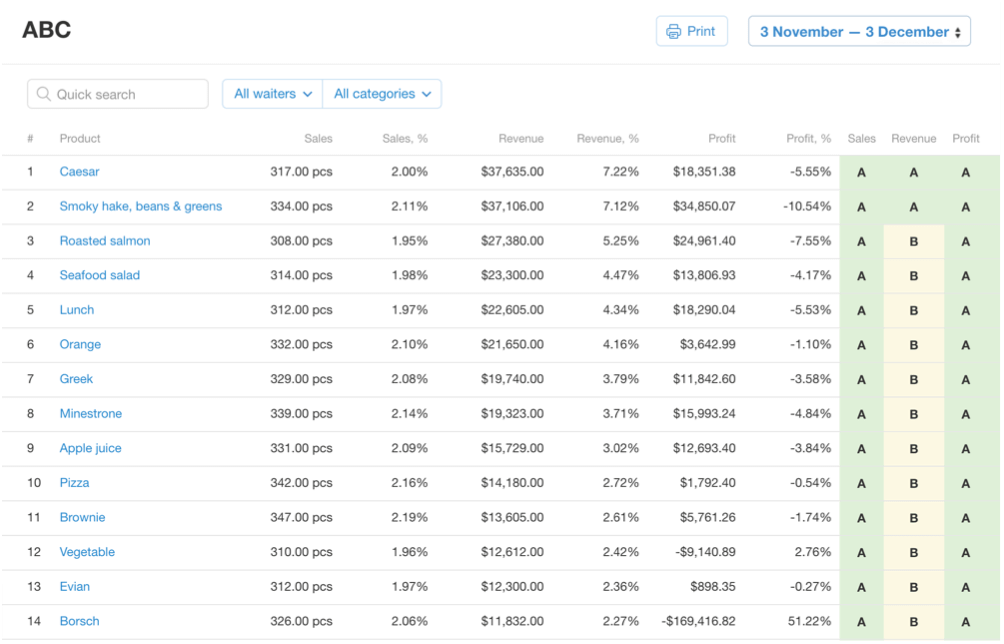
Task: Open the Roasted salmon product link
Action: pos(105,241)
